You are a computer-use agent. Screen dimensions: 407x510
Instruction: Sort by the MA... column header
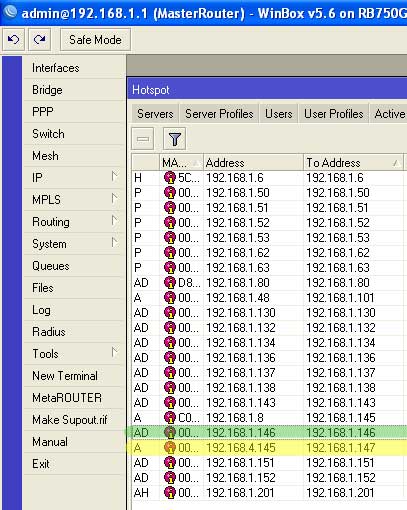click(181, 163)
